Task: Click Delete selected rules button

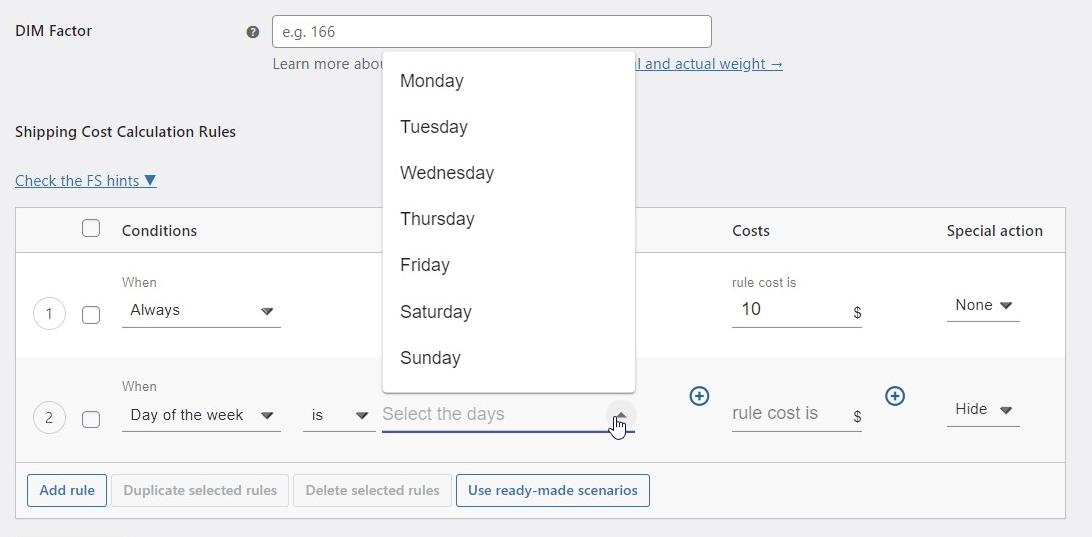Action: 373,490
